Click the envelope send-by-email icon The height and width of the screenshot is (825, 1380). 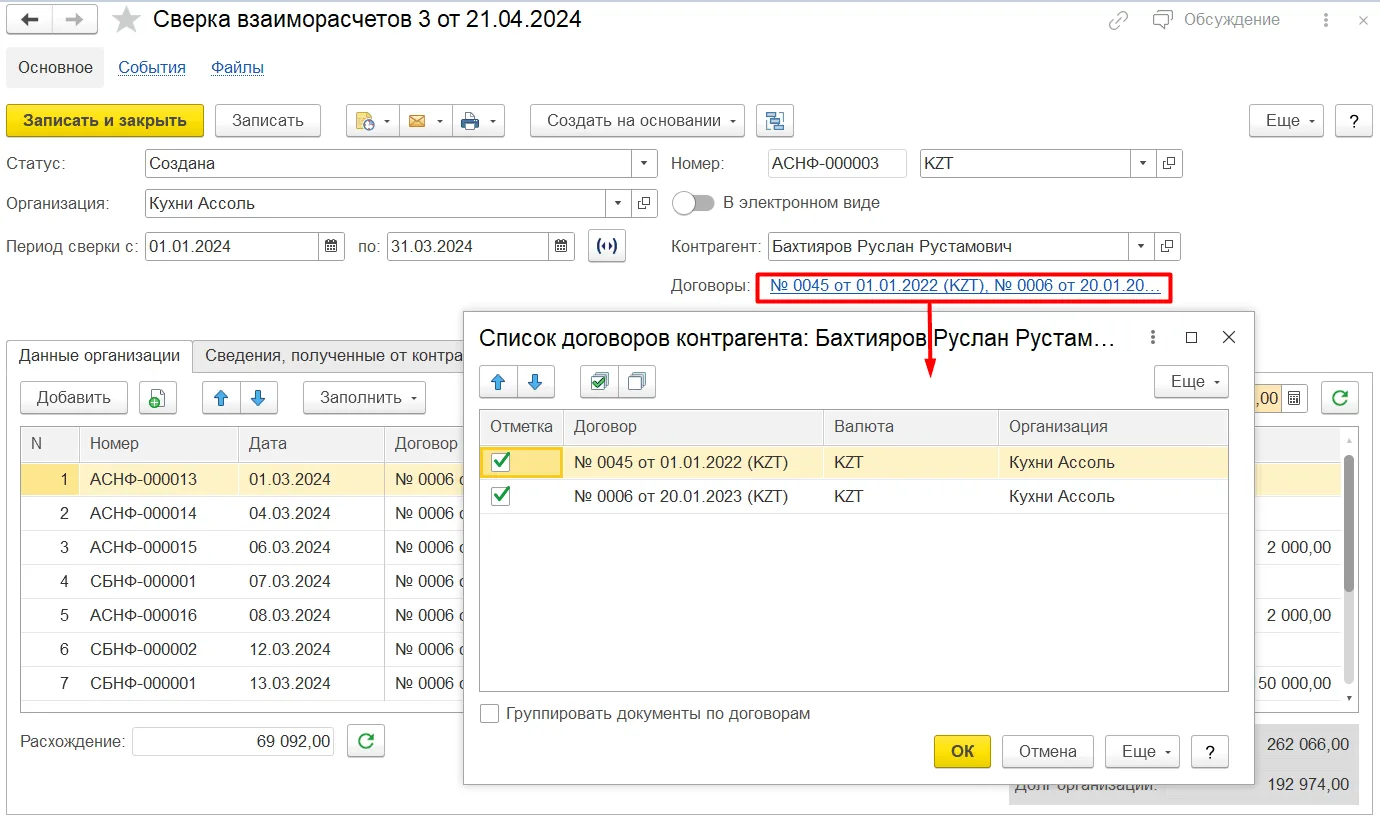425,121
